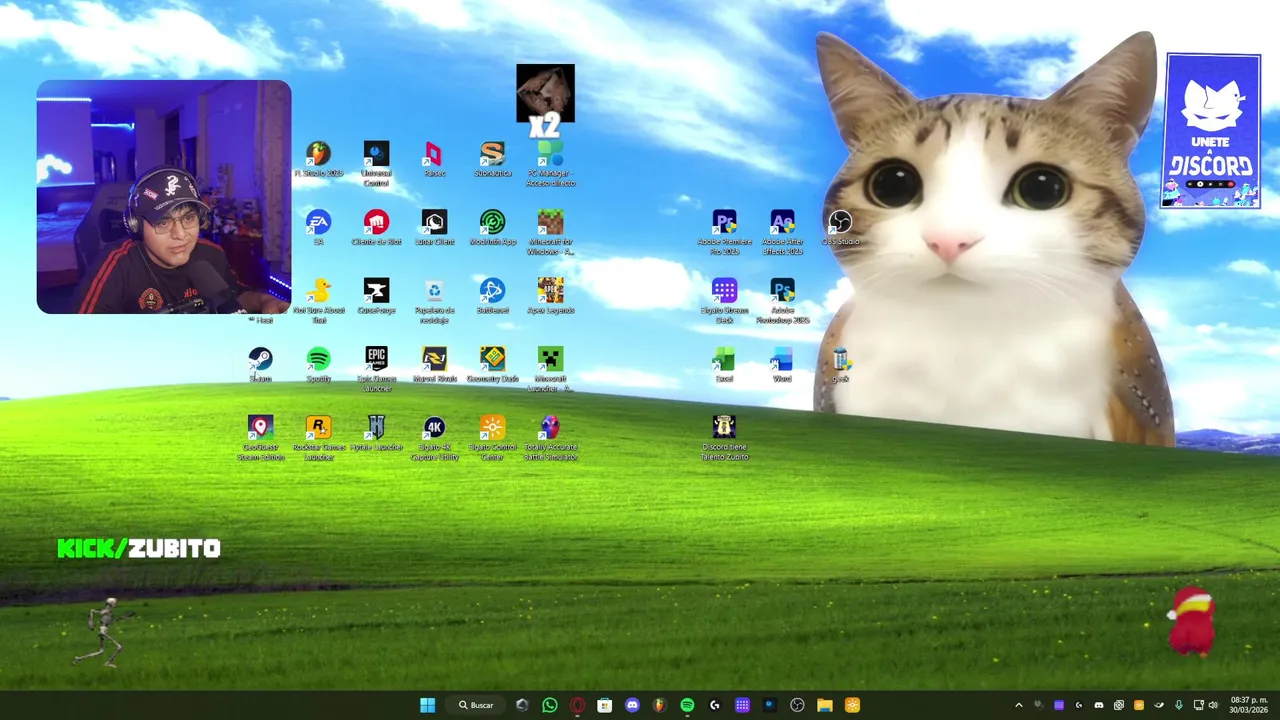Open Elgato Control Center from the taskbar
Viewport: 1280px width, 720px height.
tap(852, 705)
